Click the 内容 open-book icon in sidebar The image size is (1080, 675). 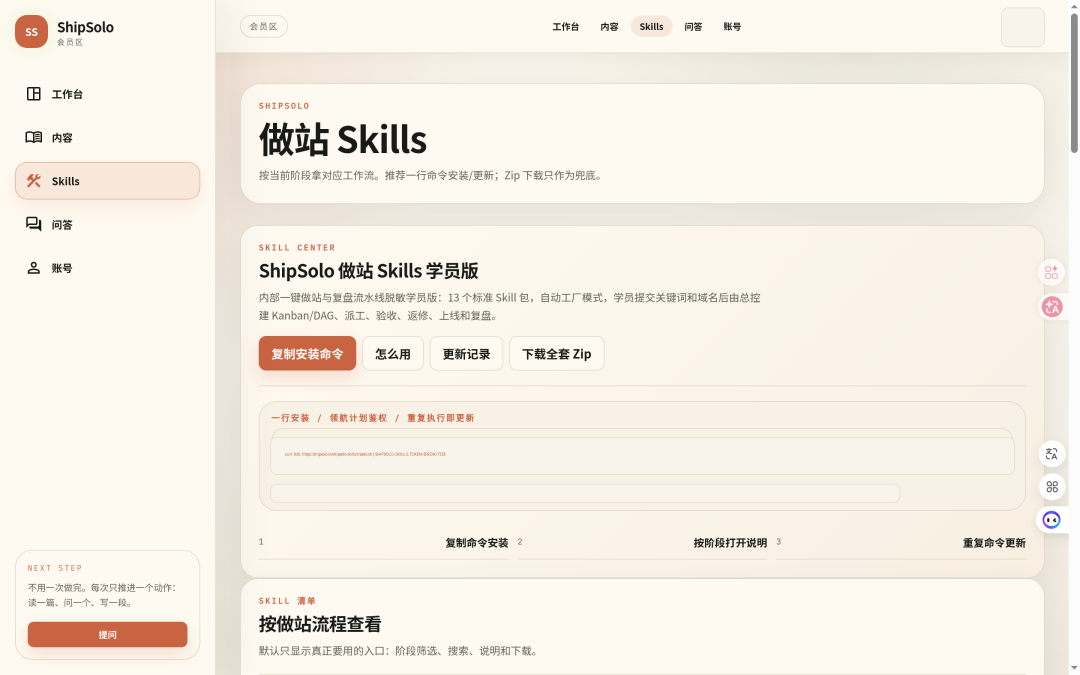[x=34, y=137]
